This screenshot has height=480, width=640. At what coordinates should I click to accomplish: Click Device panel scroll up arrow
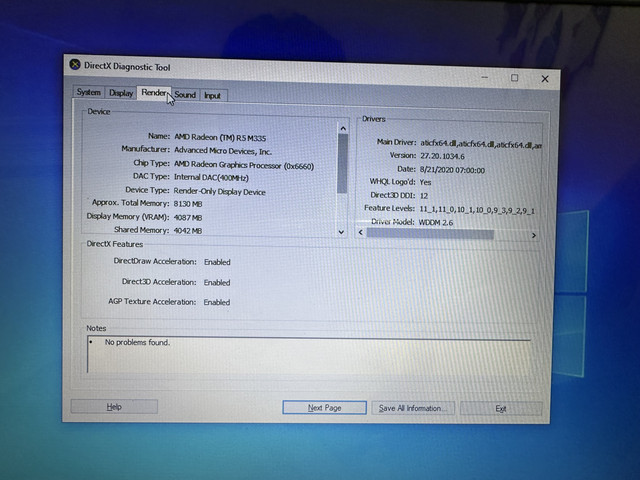343,129
